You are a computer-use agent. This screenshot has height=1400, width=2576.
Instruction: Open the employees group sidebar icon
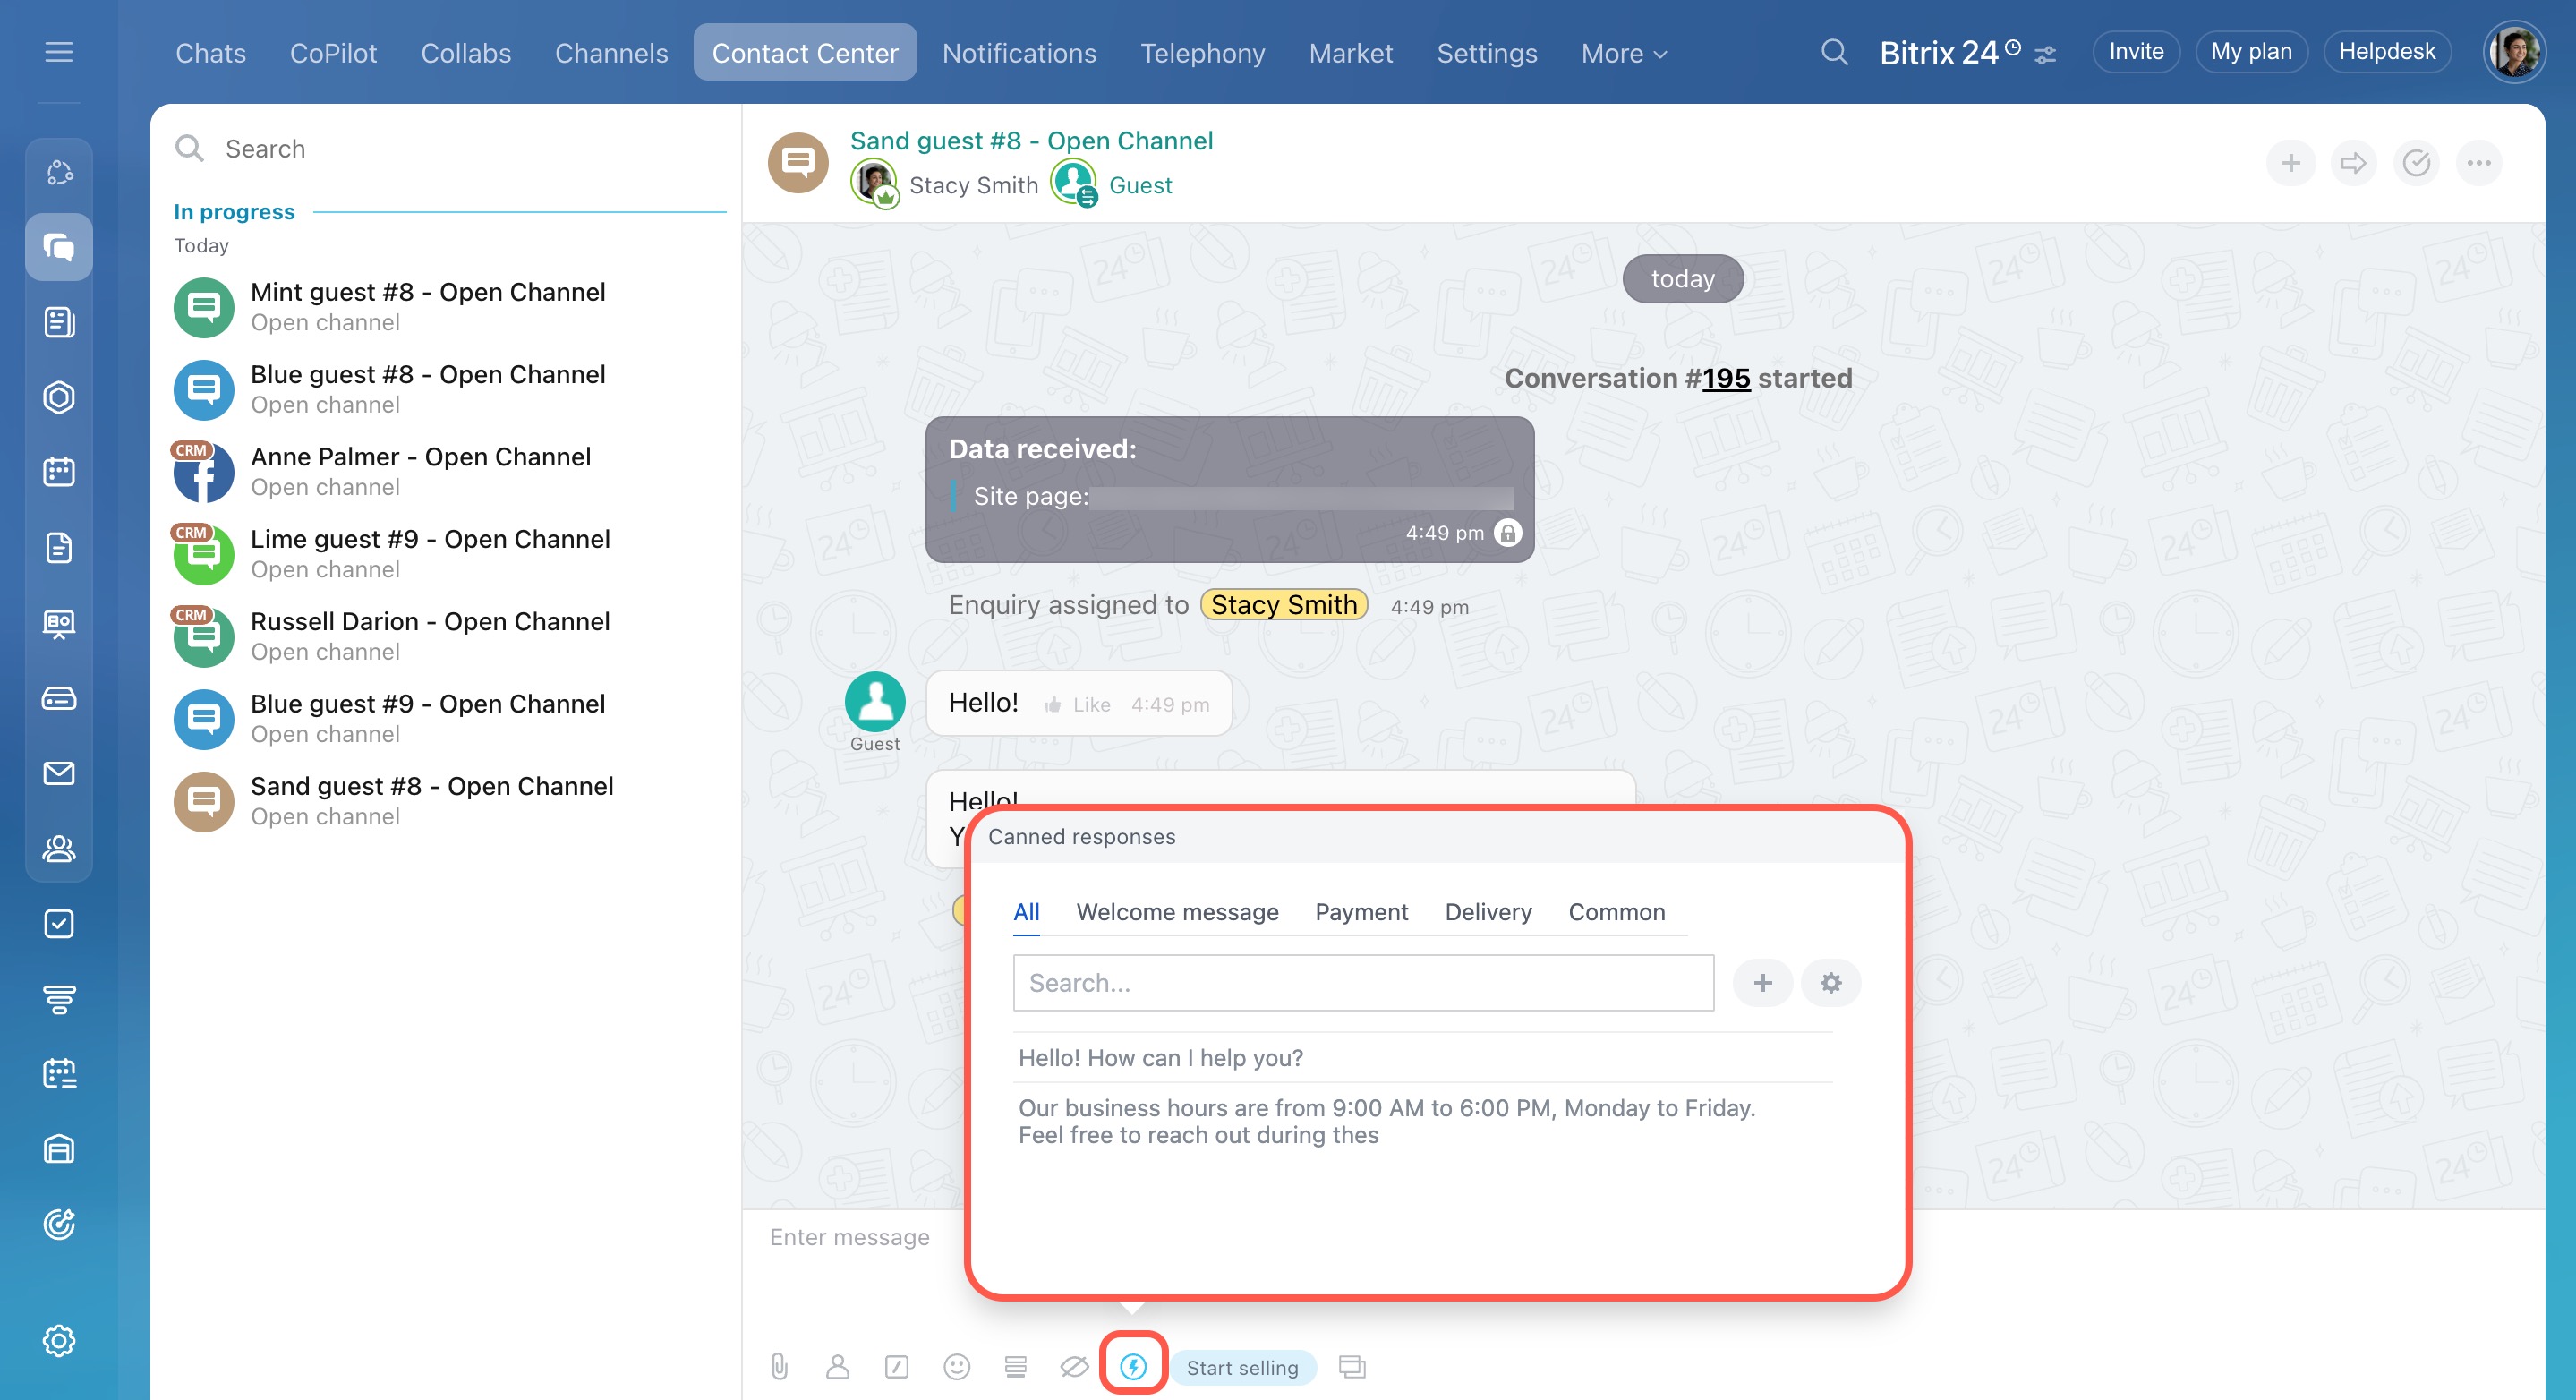[x=59, y=848]
